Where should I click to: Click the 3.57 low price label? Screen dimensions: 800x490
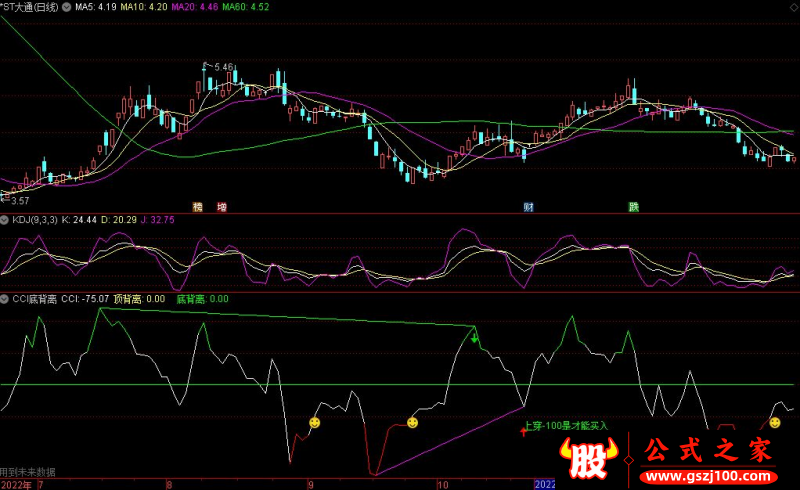click(20, 201)
